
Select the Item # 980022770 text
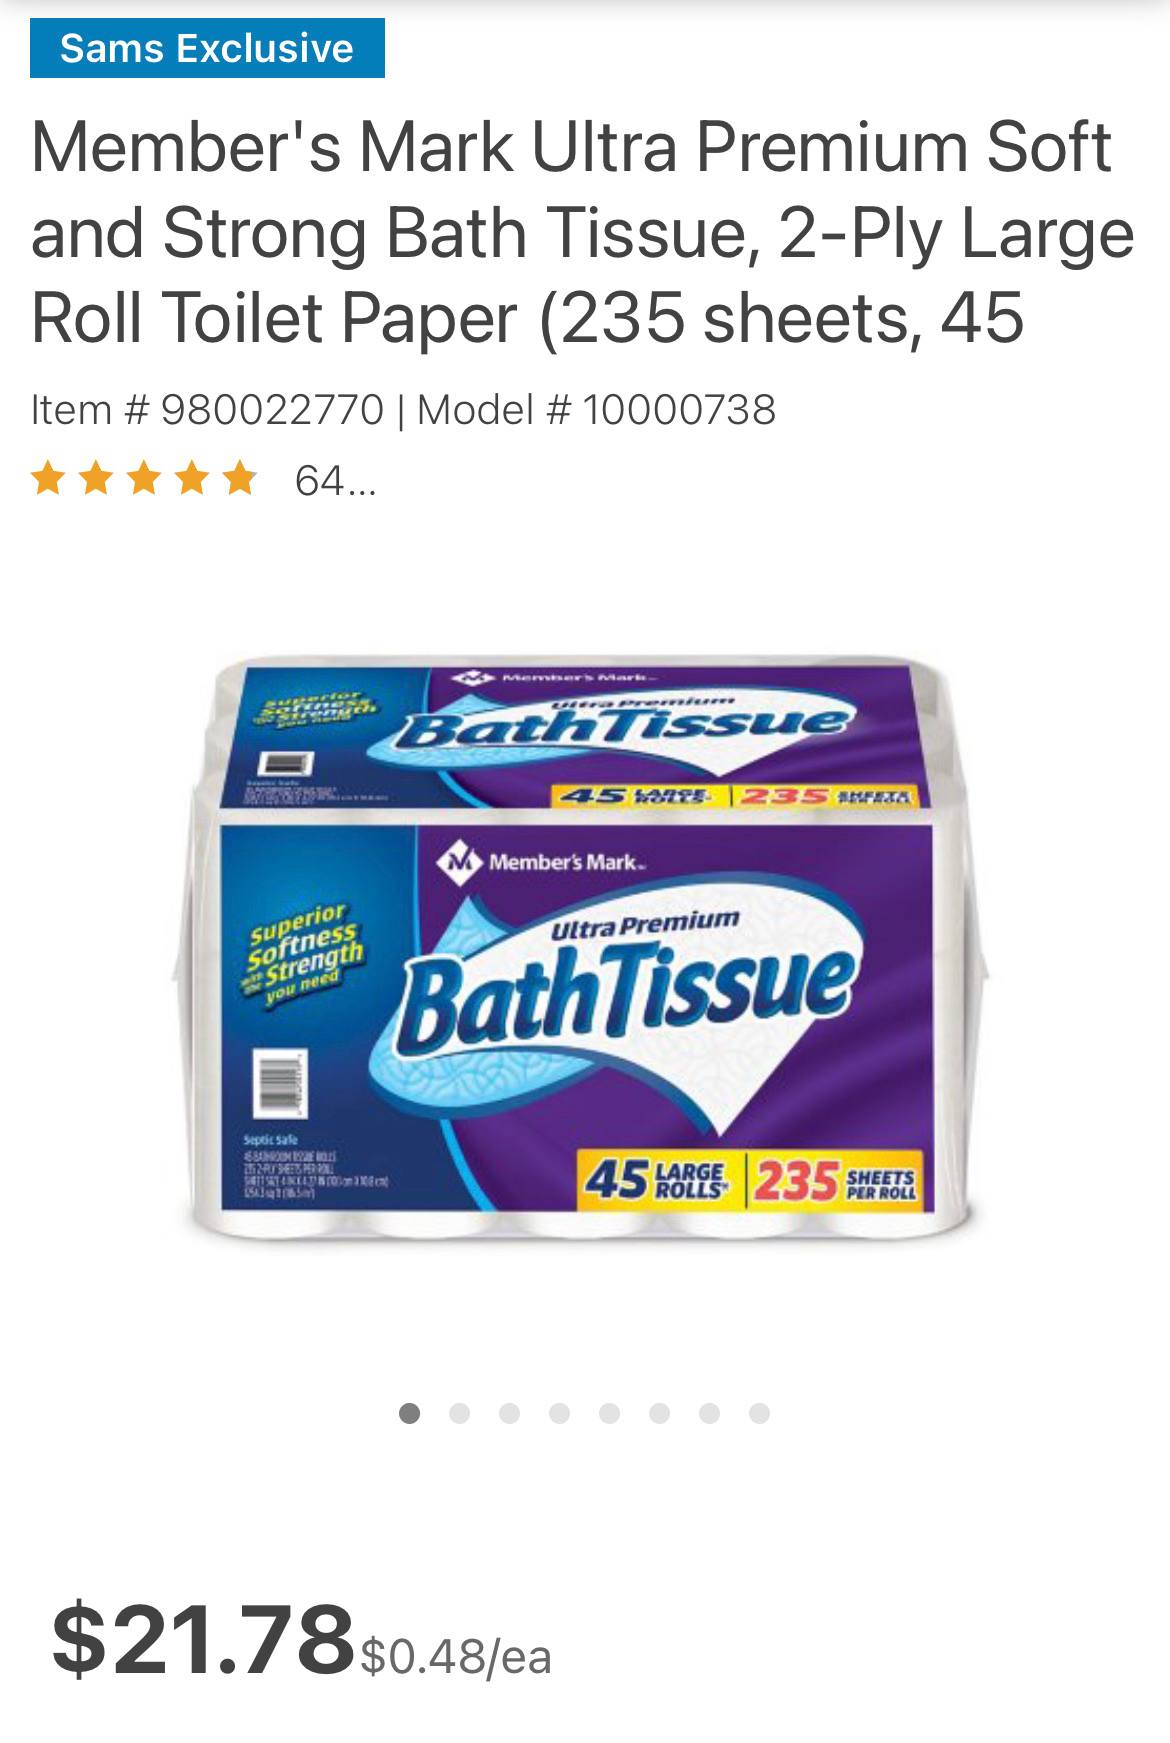(x=207, y=410)
